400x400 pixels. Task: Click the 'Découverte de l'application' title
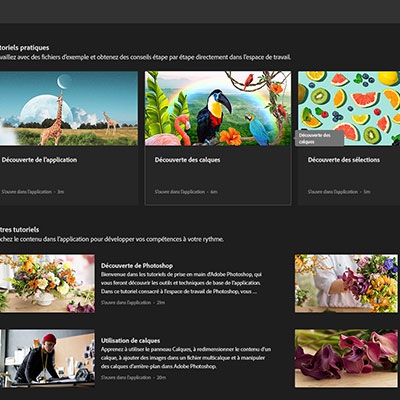pyautogui.click(x=39, y=160)
